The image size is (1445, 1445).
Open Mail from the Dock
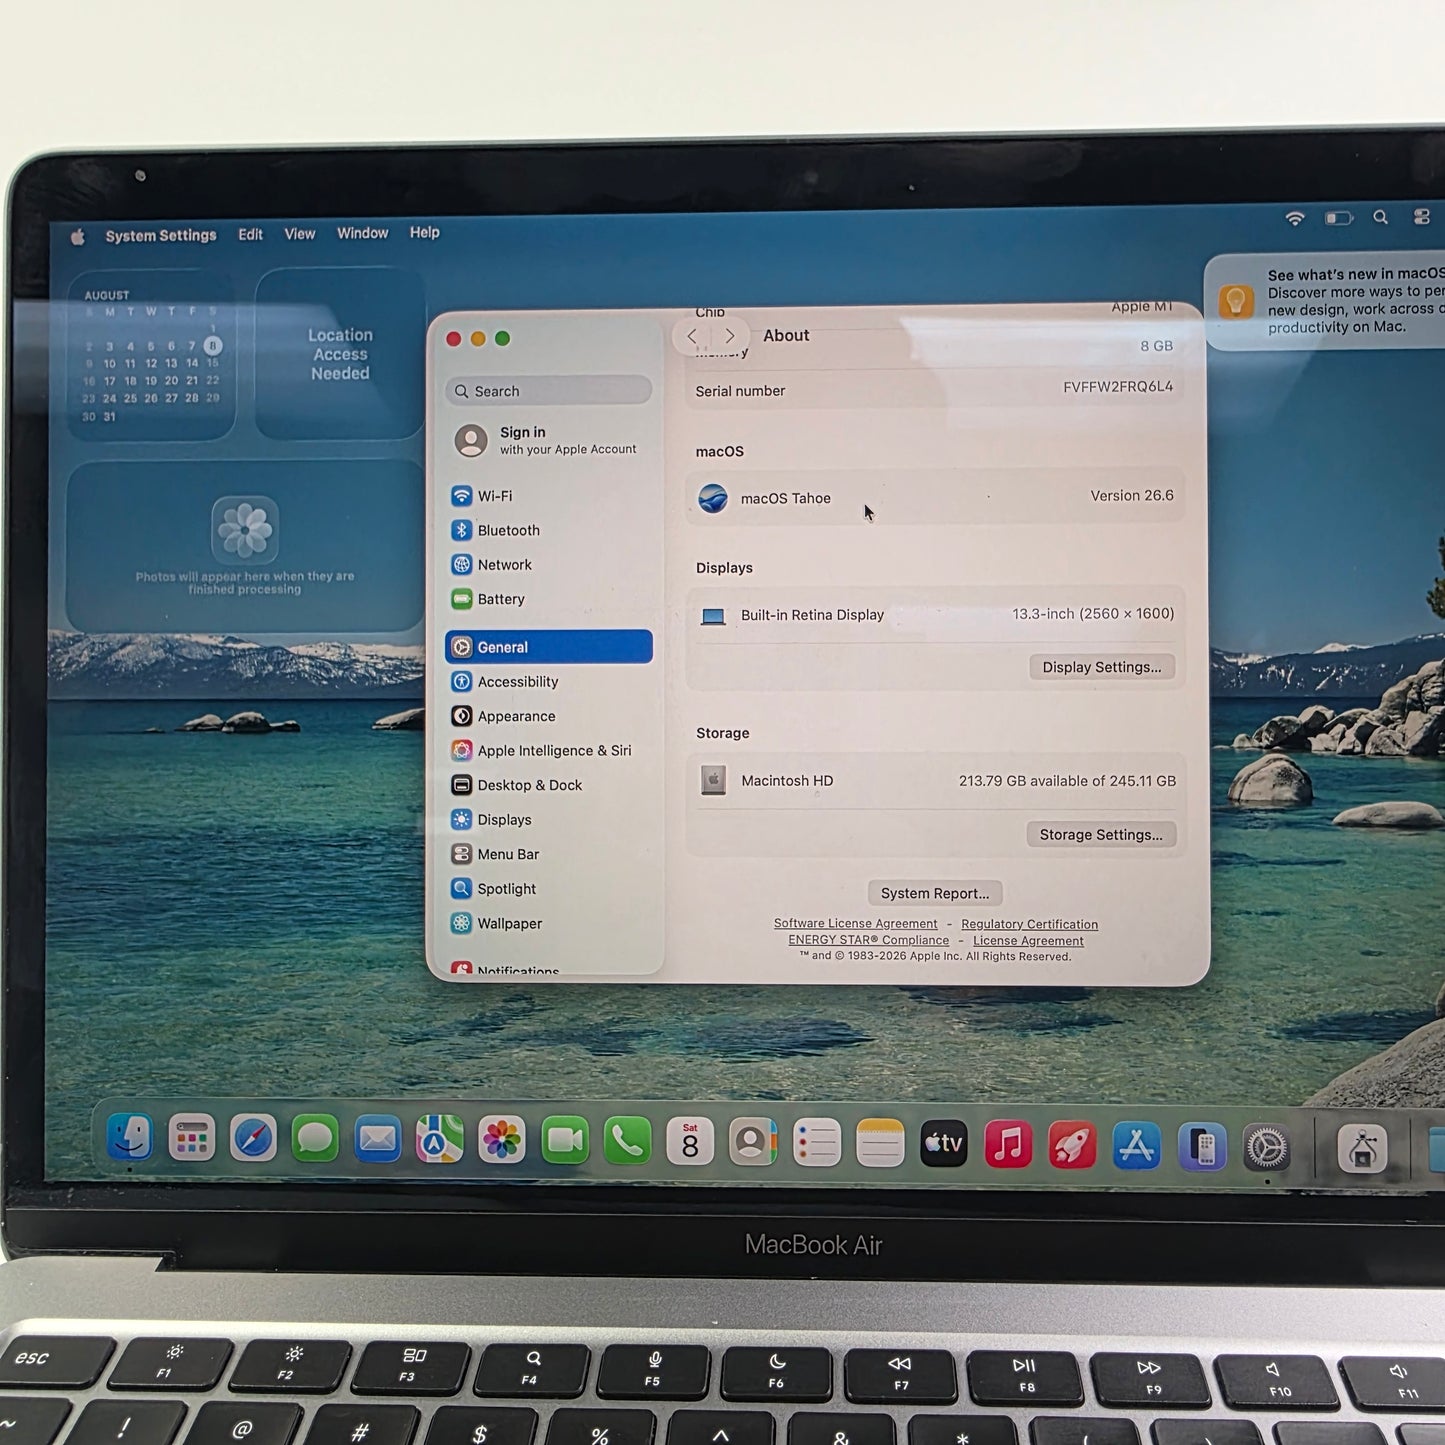pyautogui.click(x=377, y=1140)
